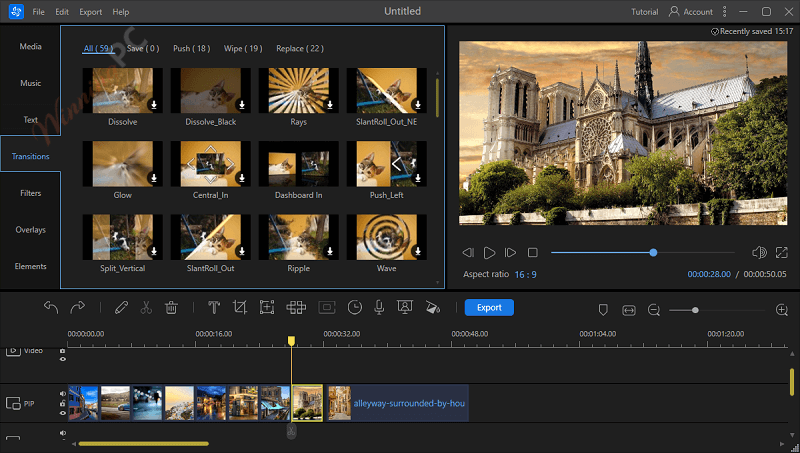Open the Edit menu
This screenshot has height=453, width=800.
click(x=62, y=12)
